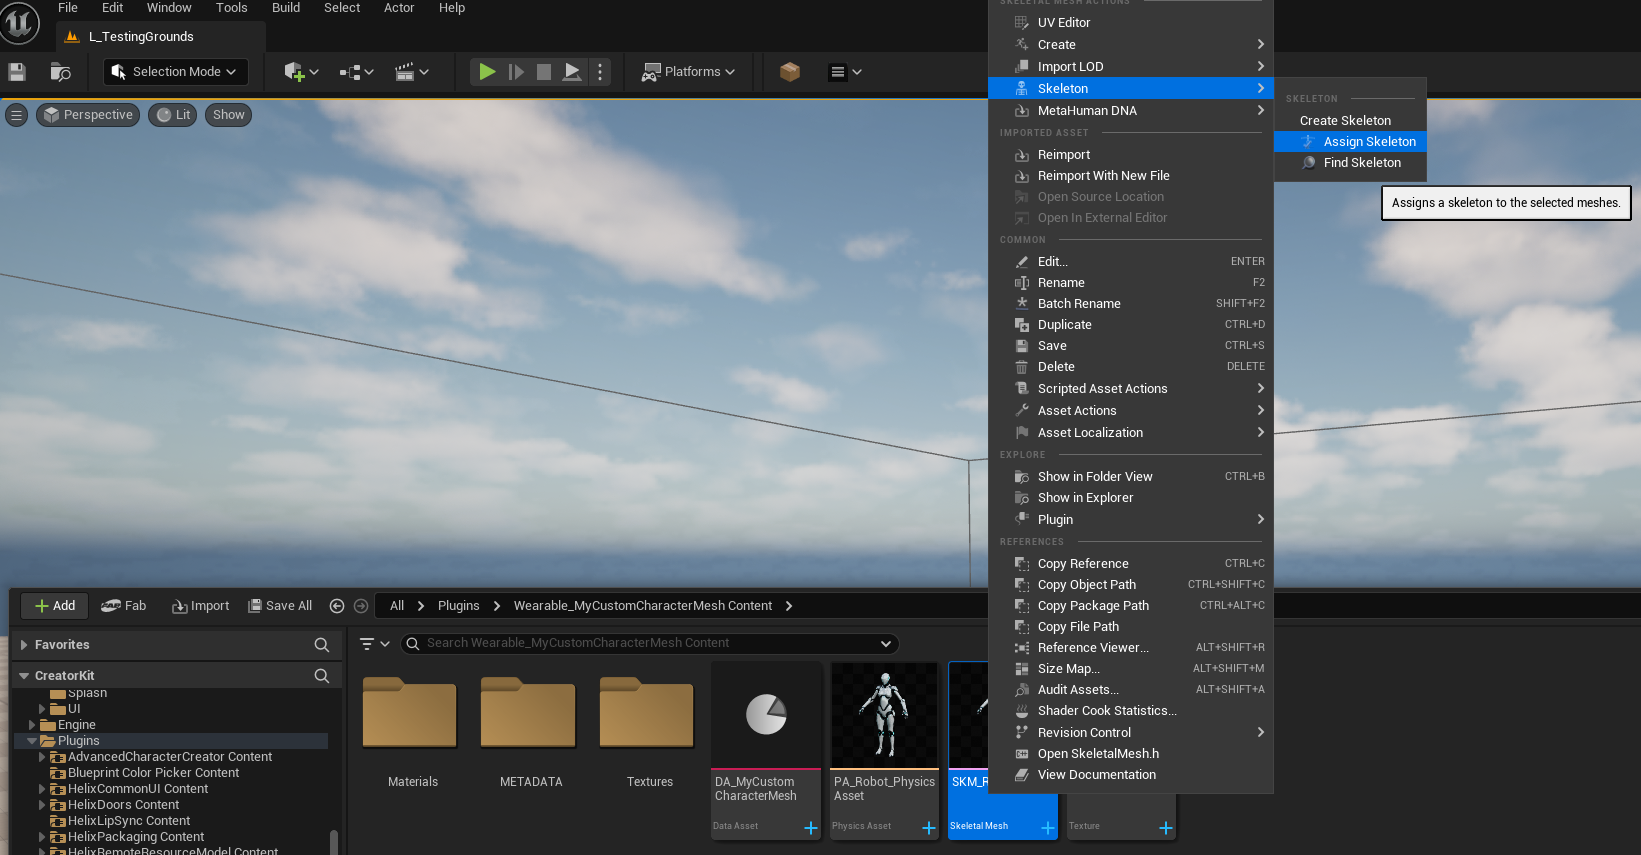Open the package project box icon
The image size is (1641, 855).
tap(790, 72)
